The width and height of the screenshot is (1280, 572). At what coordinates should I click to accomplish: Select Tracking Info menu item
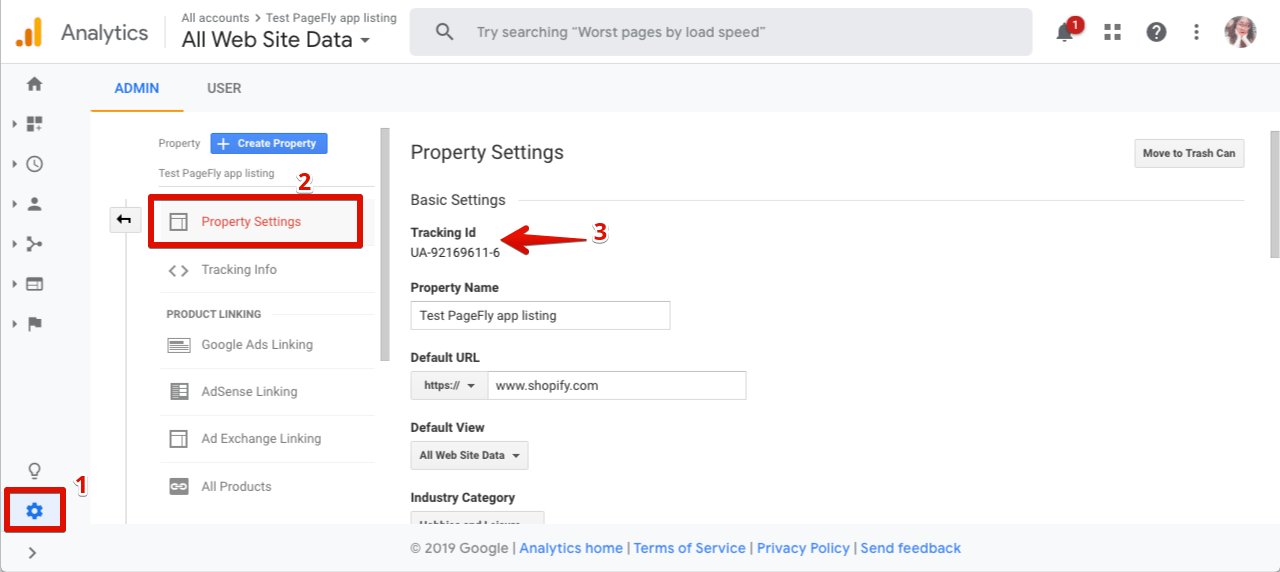pos(267,270)
